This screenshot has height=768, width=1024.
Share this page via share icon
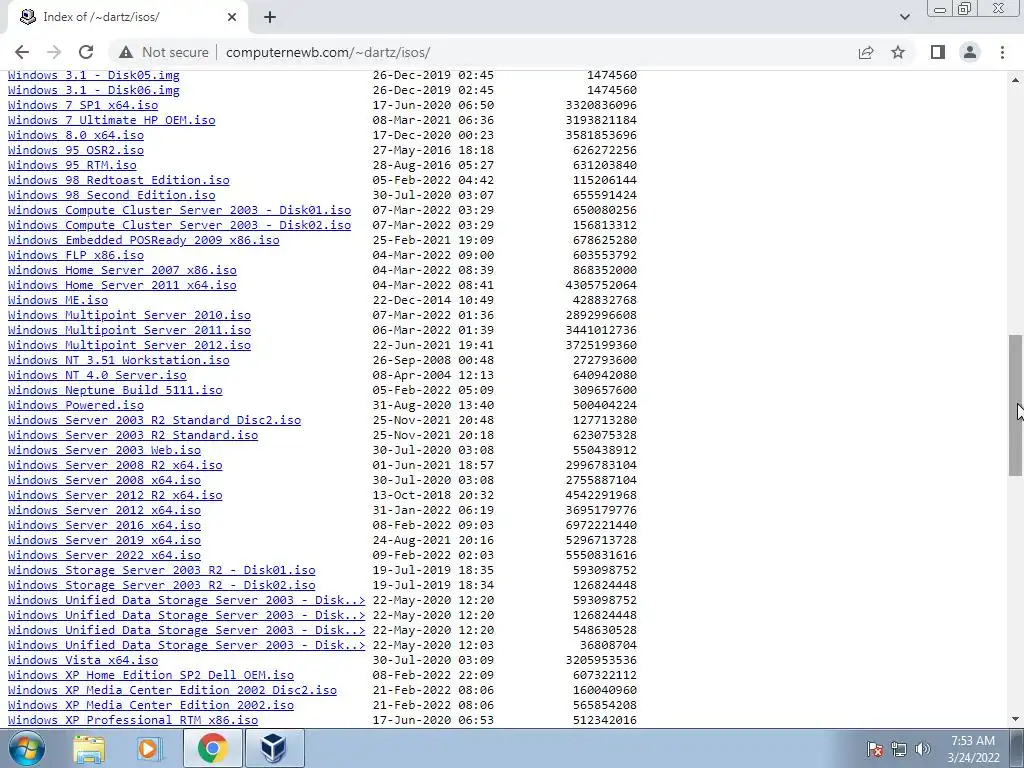(x=866, y=52)
